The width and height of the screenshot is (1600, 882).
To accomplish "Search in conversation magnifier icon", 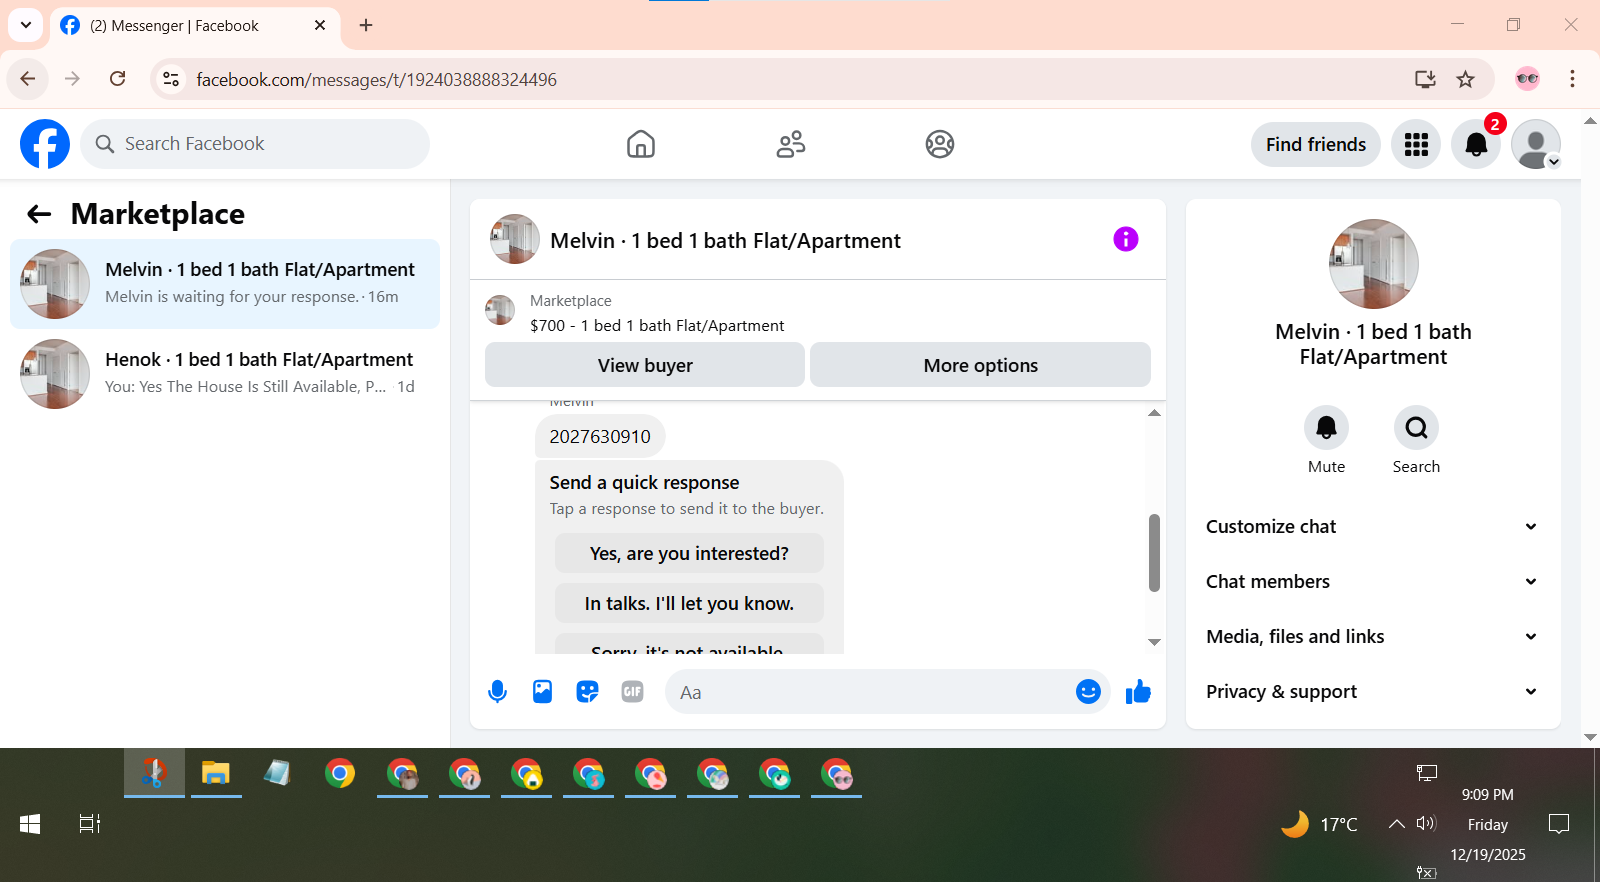I will tap(1416, 428).
